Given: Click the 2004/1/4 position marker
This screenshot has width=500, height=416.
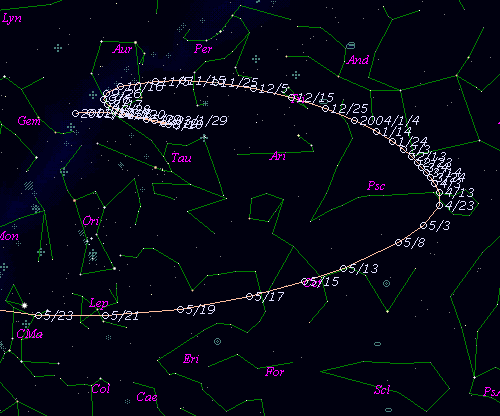Looking at the screenshot, I should [x=355, y=120].
